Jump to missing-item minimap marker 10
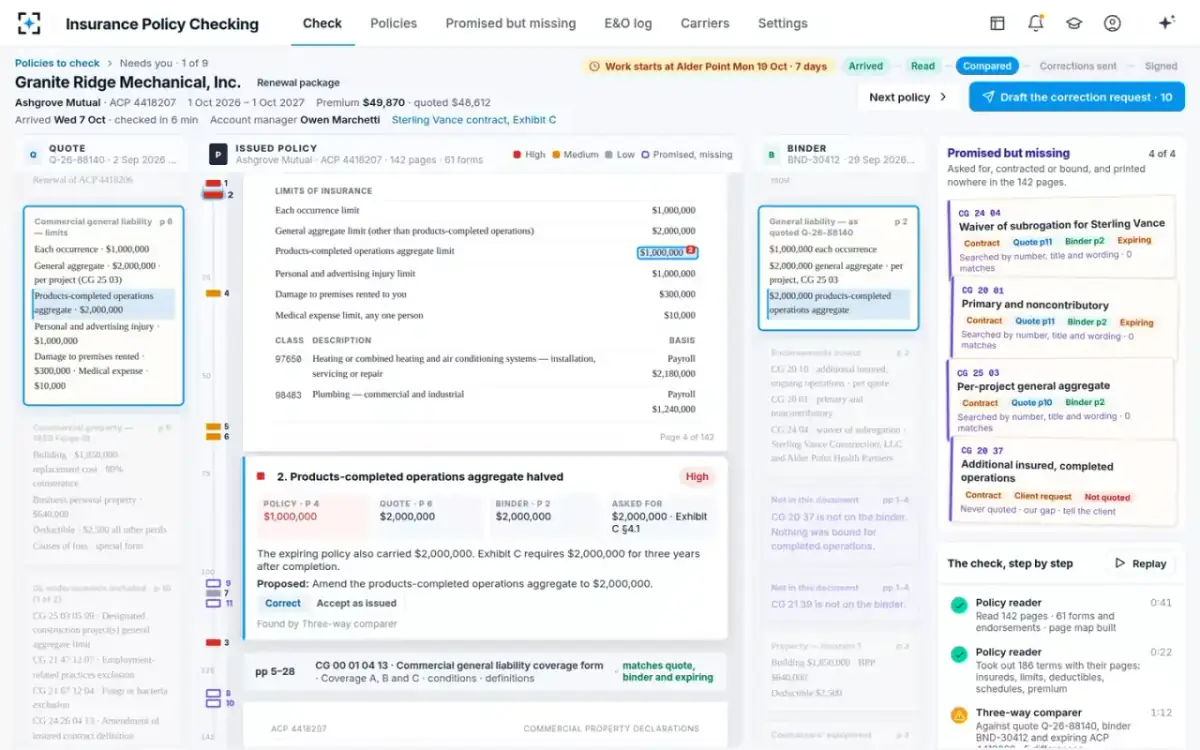This screenshot has width=1200, height=750. point(214,704)
